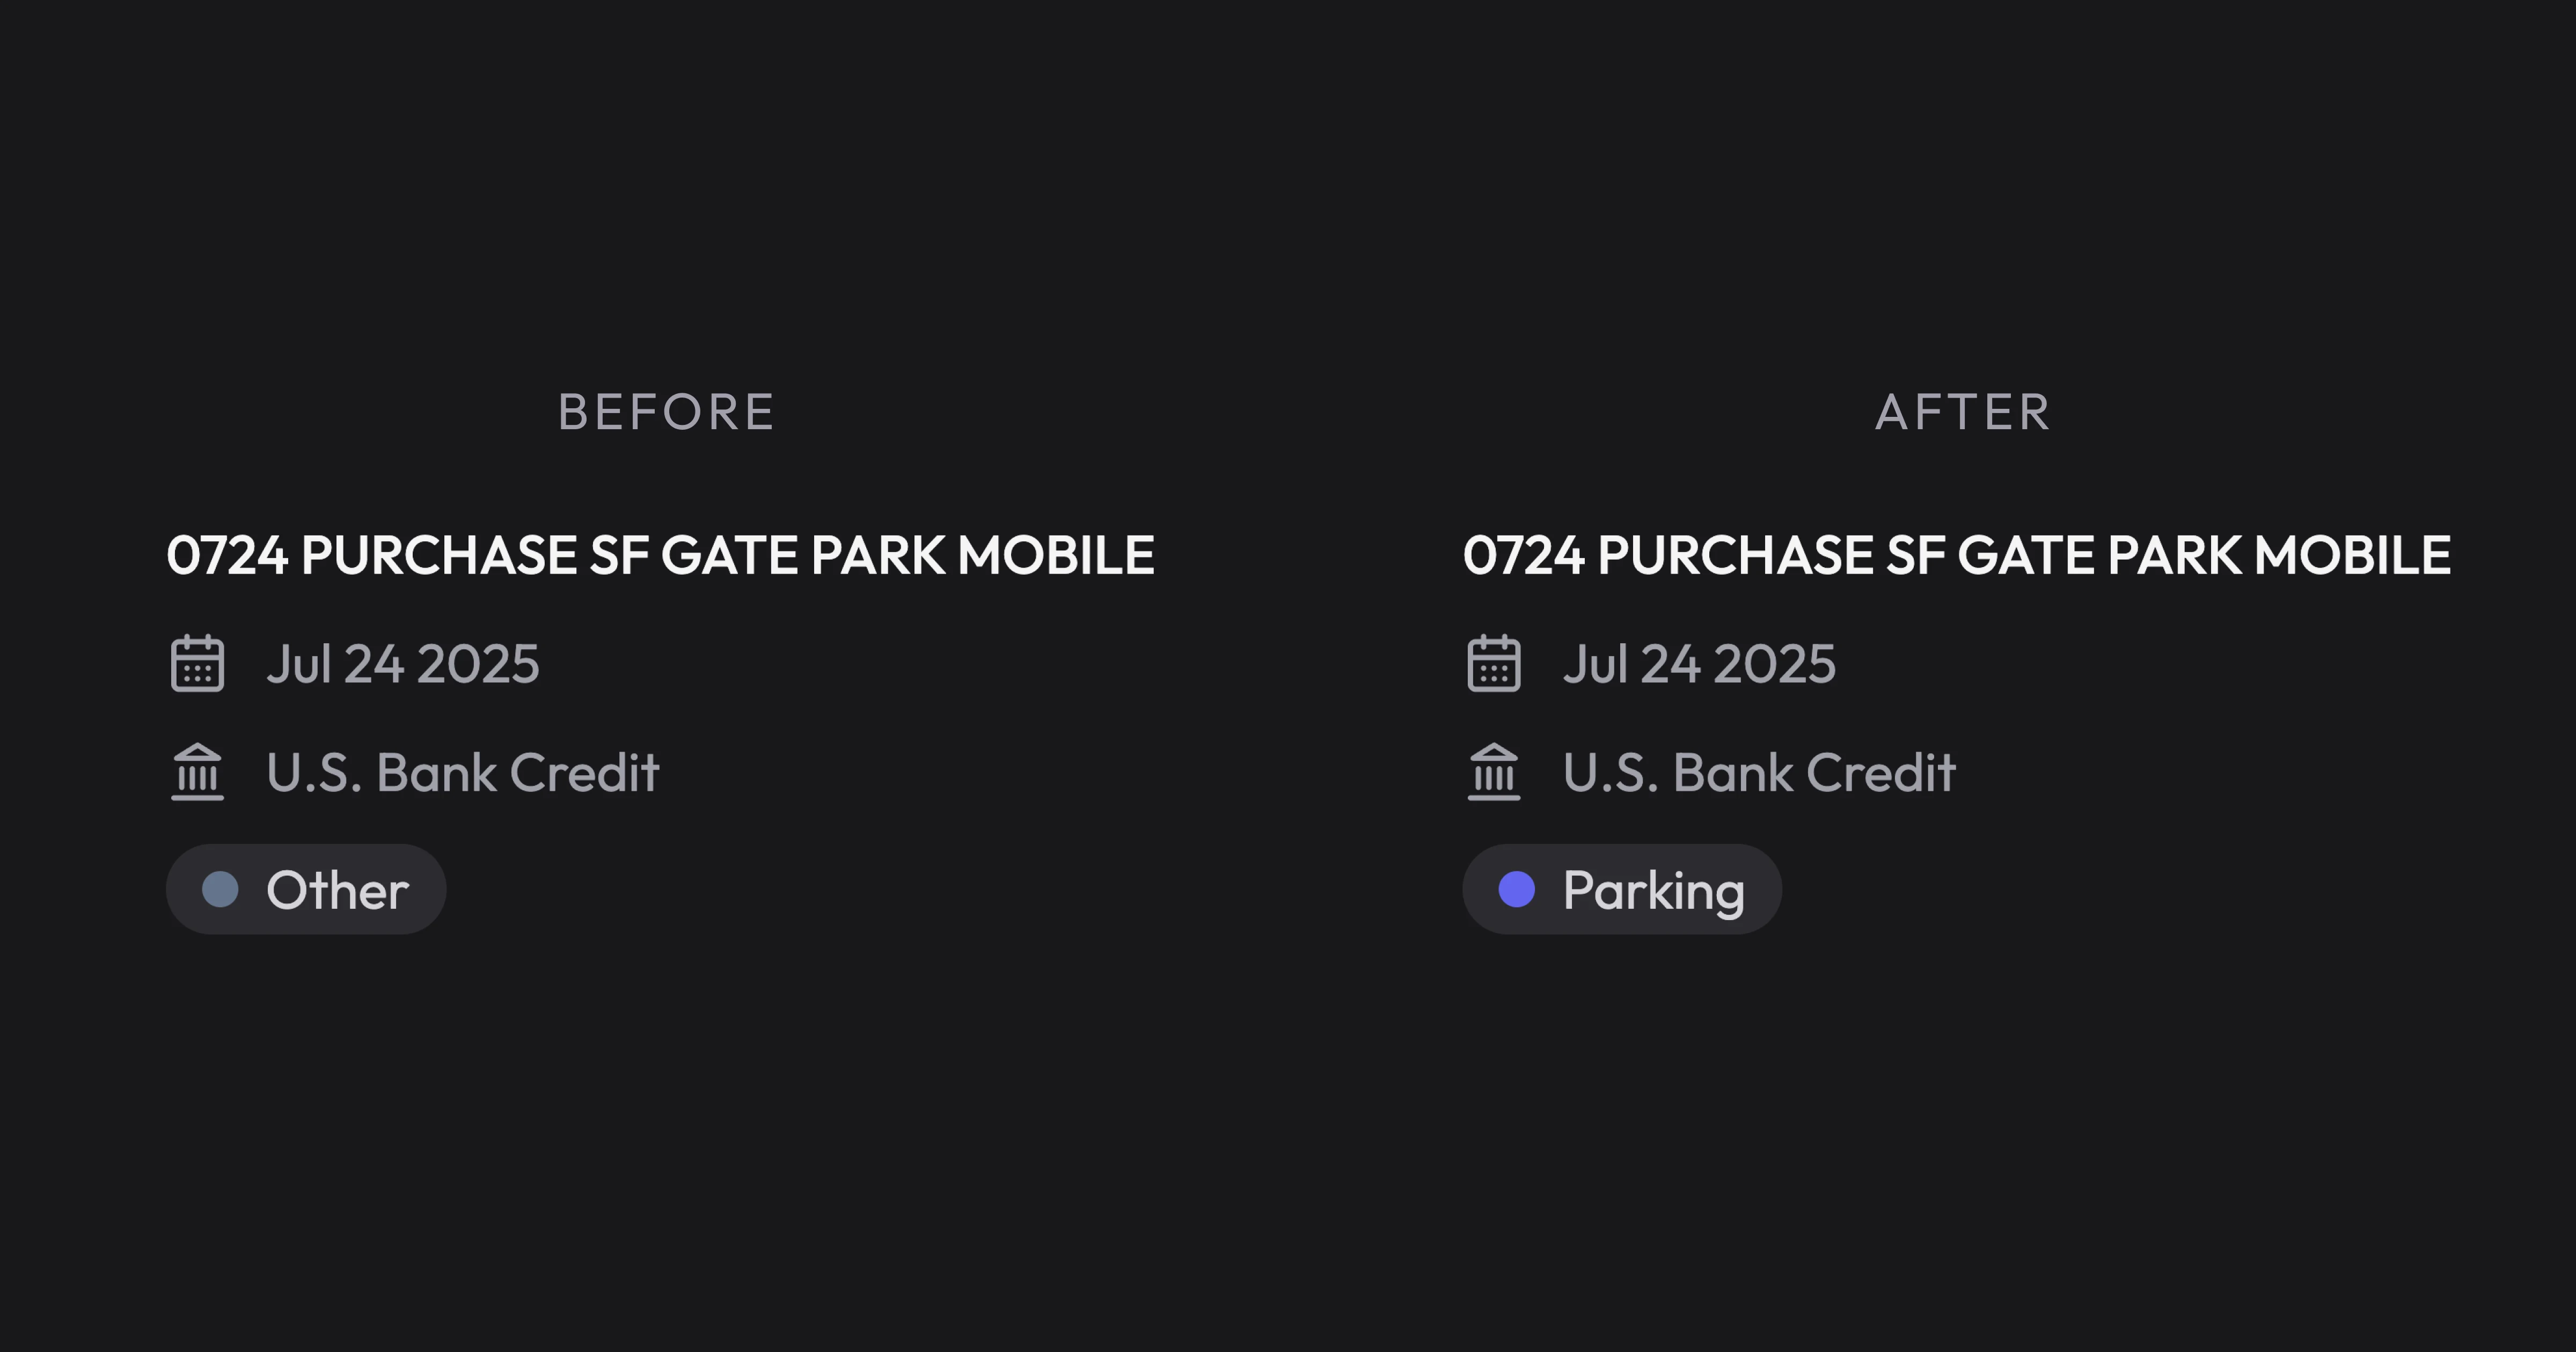This screenshot has height=1352, width=2576.
Task: Click Jul 24 2025 date under BEFORE
Action: [402, 664]
